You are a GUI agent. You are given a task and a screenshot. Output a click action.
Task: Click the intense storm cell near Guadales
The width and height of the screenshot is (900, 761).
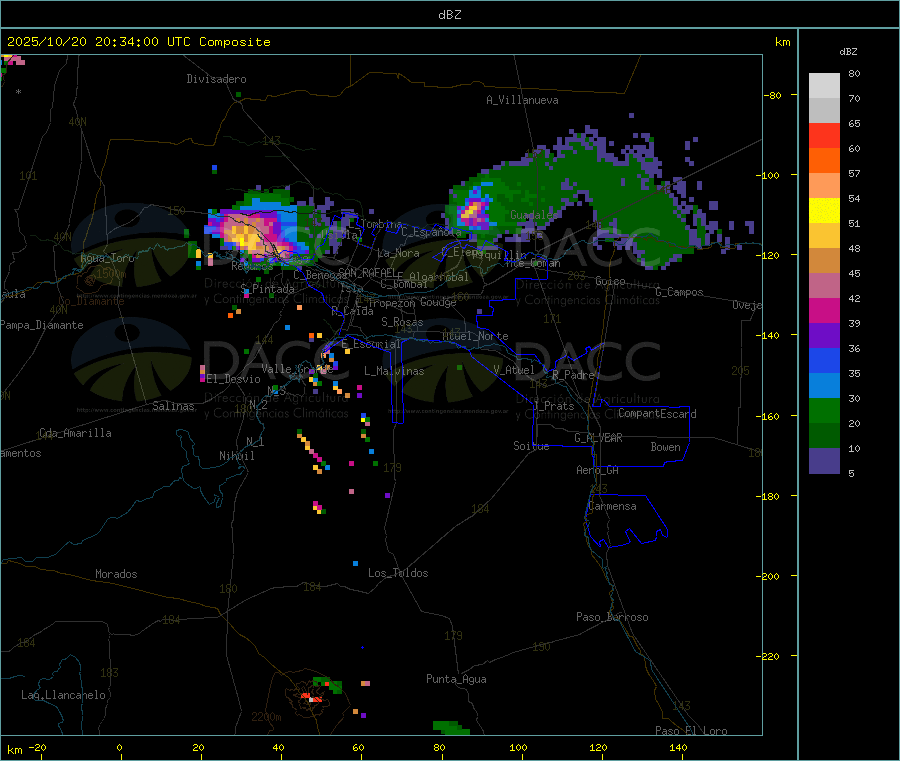473,211
